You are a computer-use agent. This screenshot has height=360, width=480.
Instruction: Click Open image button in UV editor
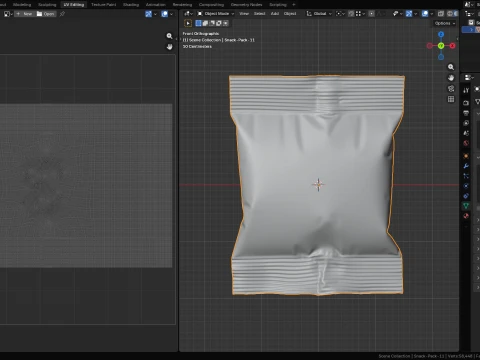45,14
